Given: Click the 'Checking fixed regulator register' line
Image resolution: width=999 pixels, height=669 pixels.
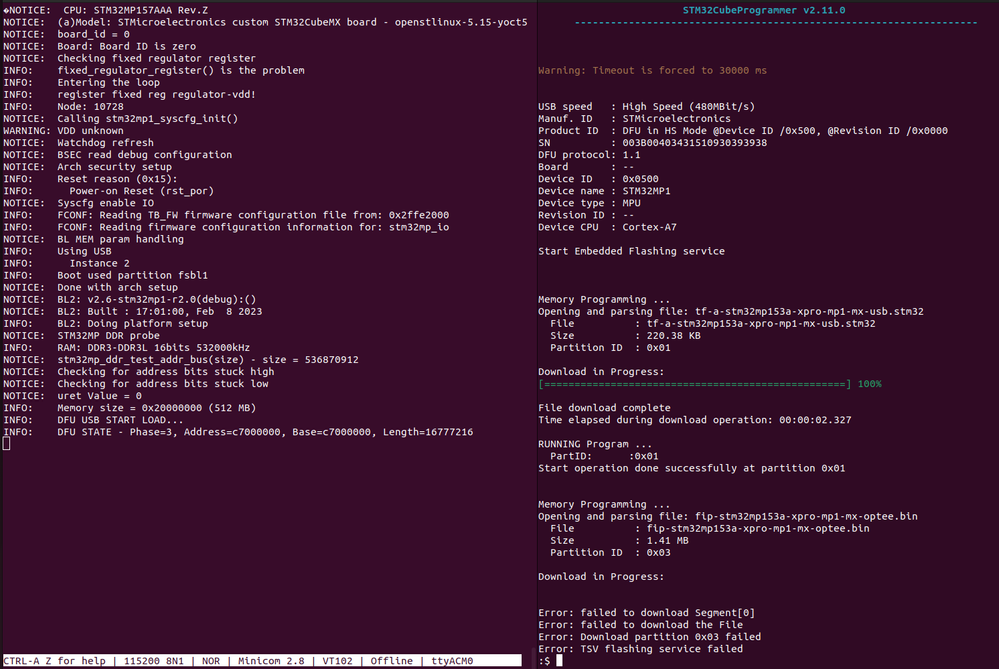Looking at the screenshot, I should (129, 59).
